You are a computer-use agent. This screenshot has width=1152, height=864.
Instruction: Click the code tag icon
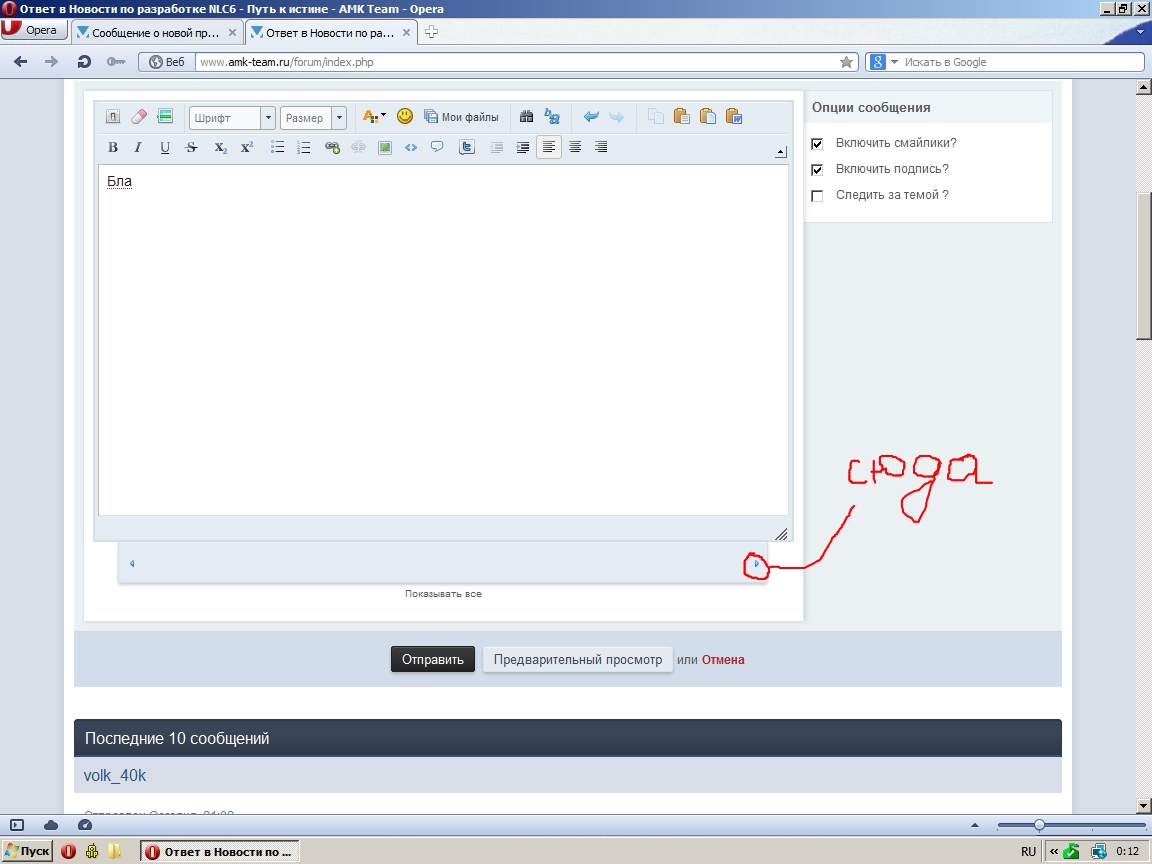(x=411, y=147)
